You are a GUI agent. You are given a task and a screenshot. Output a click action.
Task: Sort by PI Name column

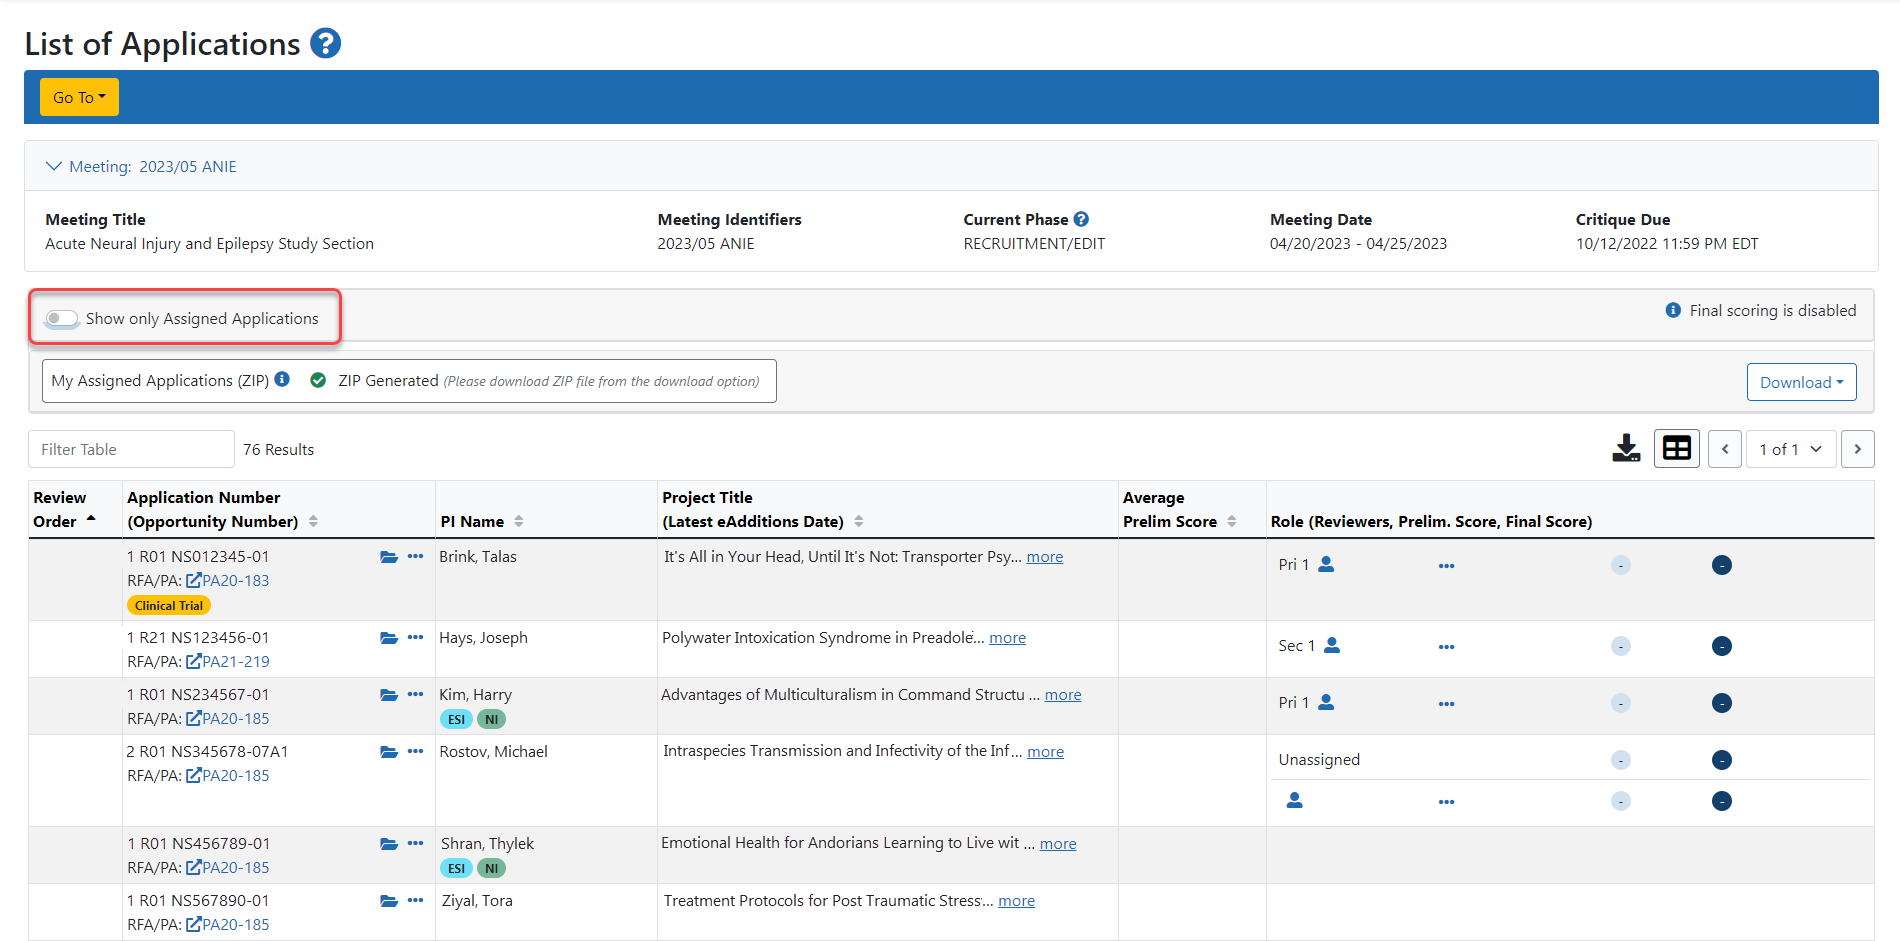pyautogui.click(x=519, y=521)
